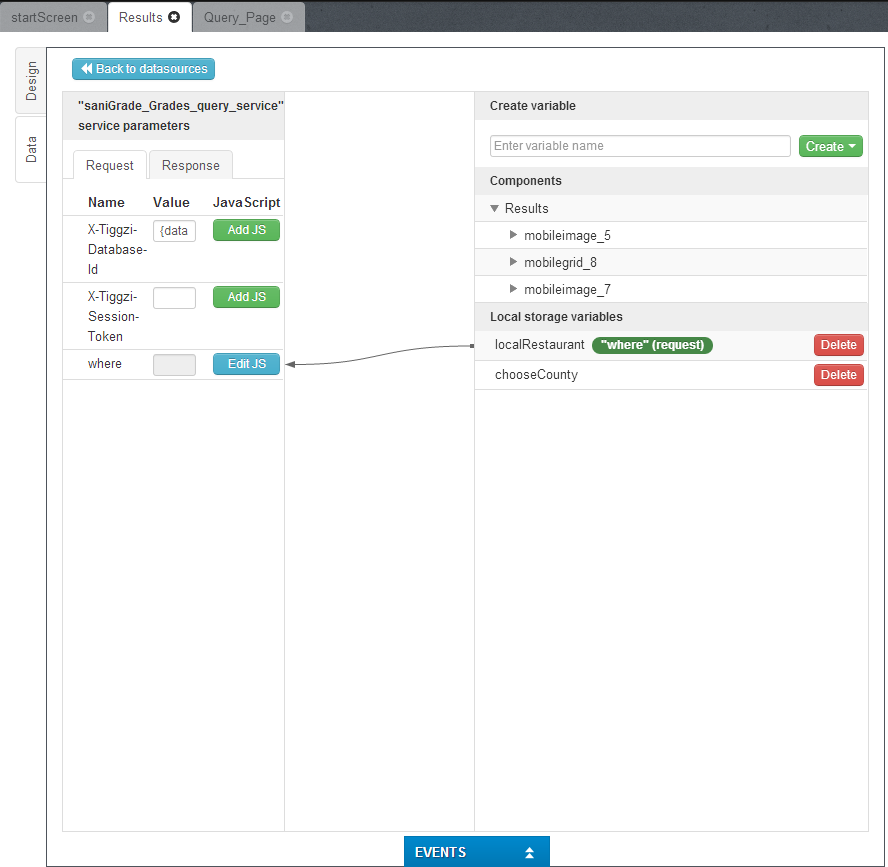Screen dimensions: 888x867
Task: Open the Data side tab
Action: [x=31, y=149]
